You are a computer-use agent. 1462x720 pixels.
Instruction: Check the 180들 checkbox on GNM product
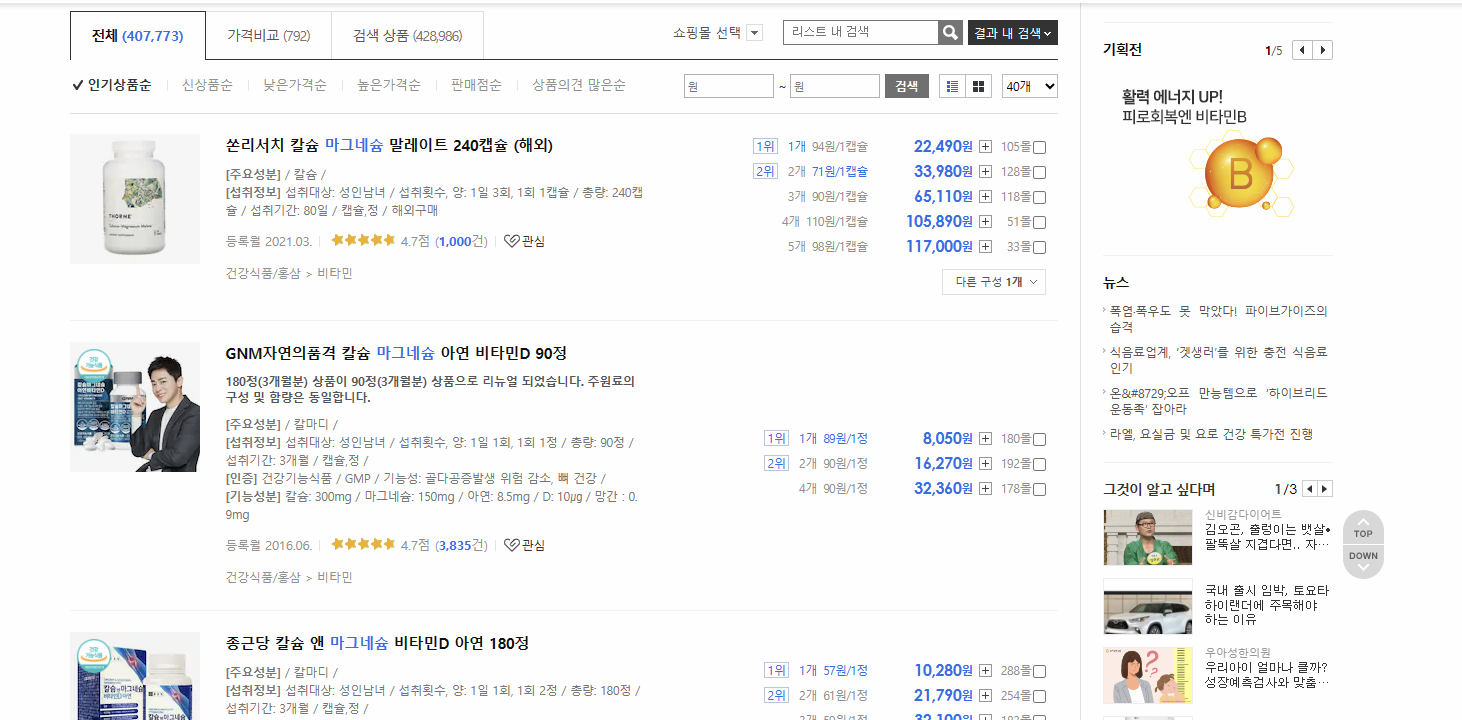(x=1038, y=438)
